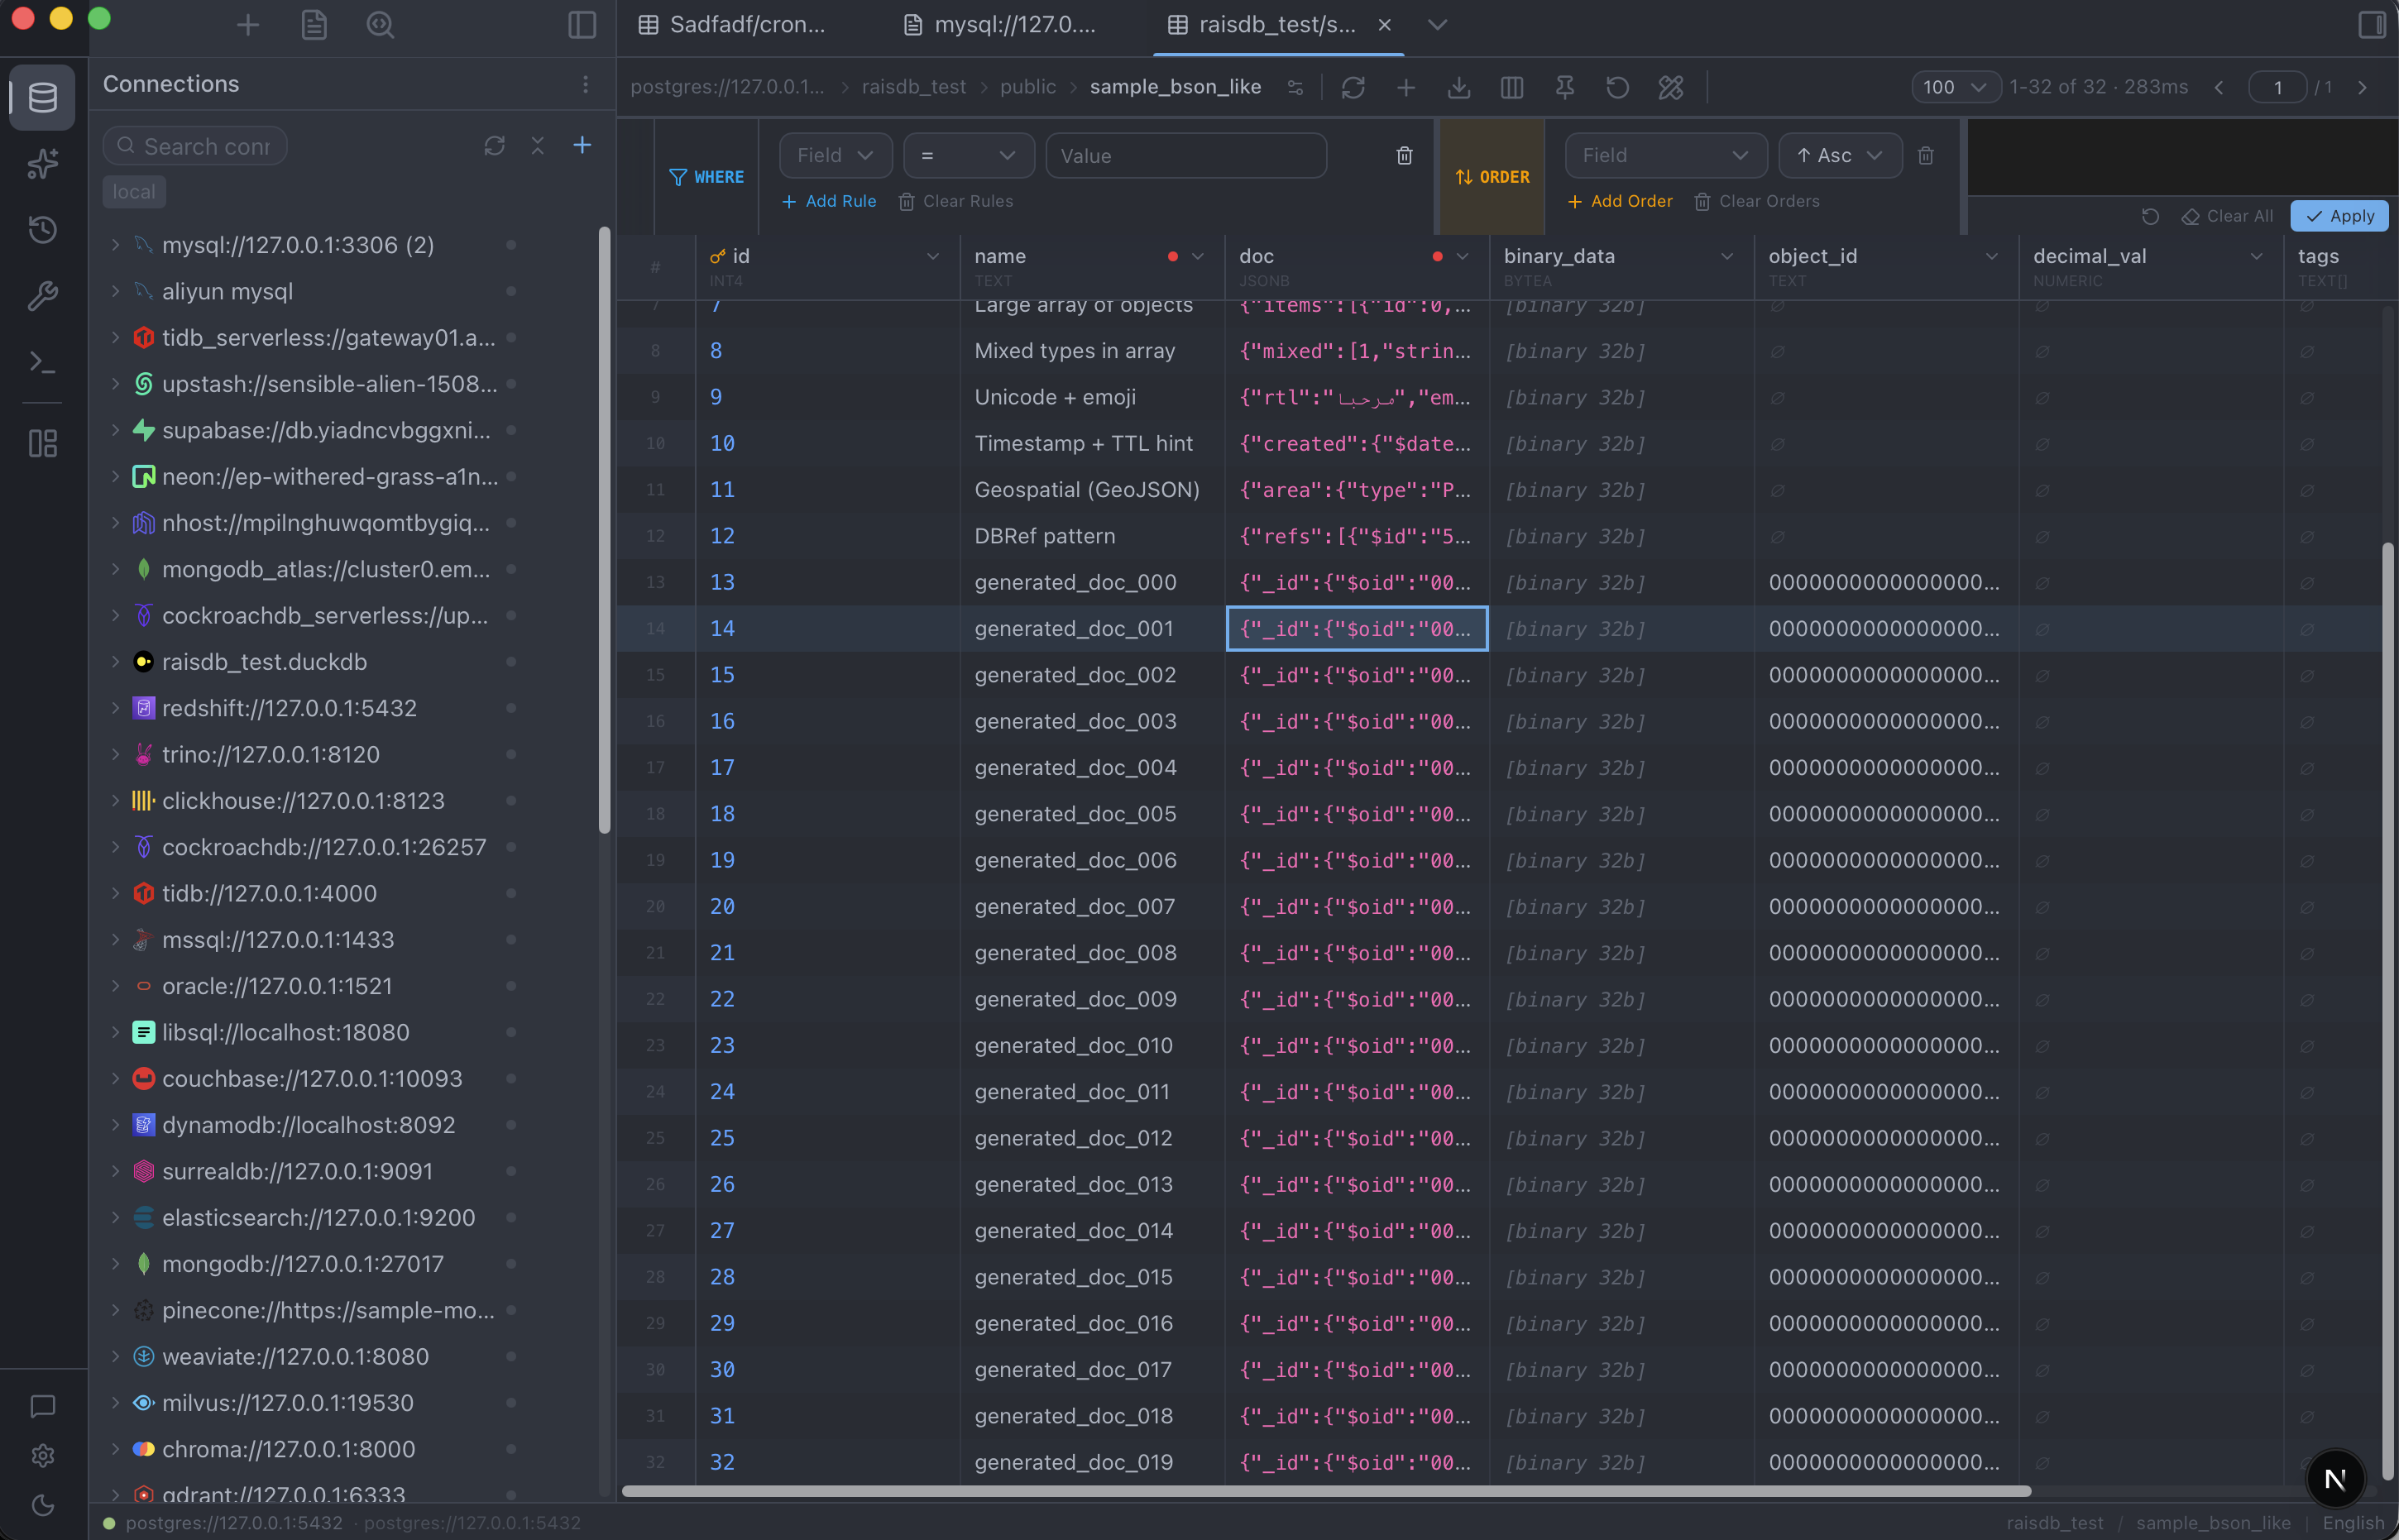Click the table vertical scrollbar
The height and width of the screenshot is (1540, 2399).
(x=2387, y=1012)
